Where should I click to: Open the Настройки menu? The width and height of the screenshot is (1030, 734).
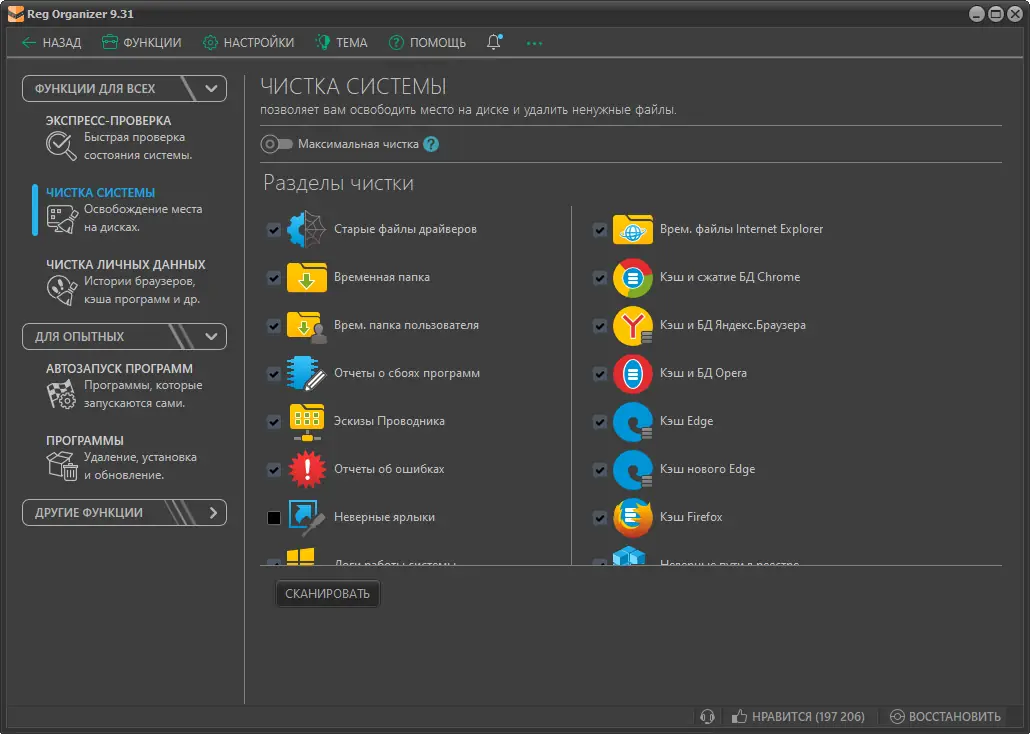pyautogui.click(x=248, y=43)
